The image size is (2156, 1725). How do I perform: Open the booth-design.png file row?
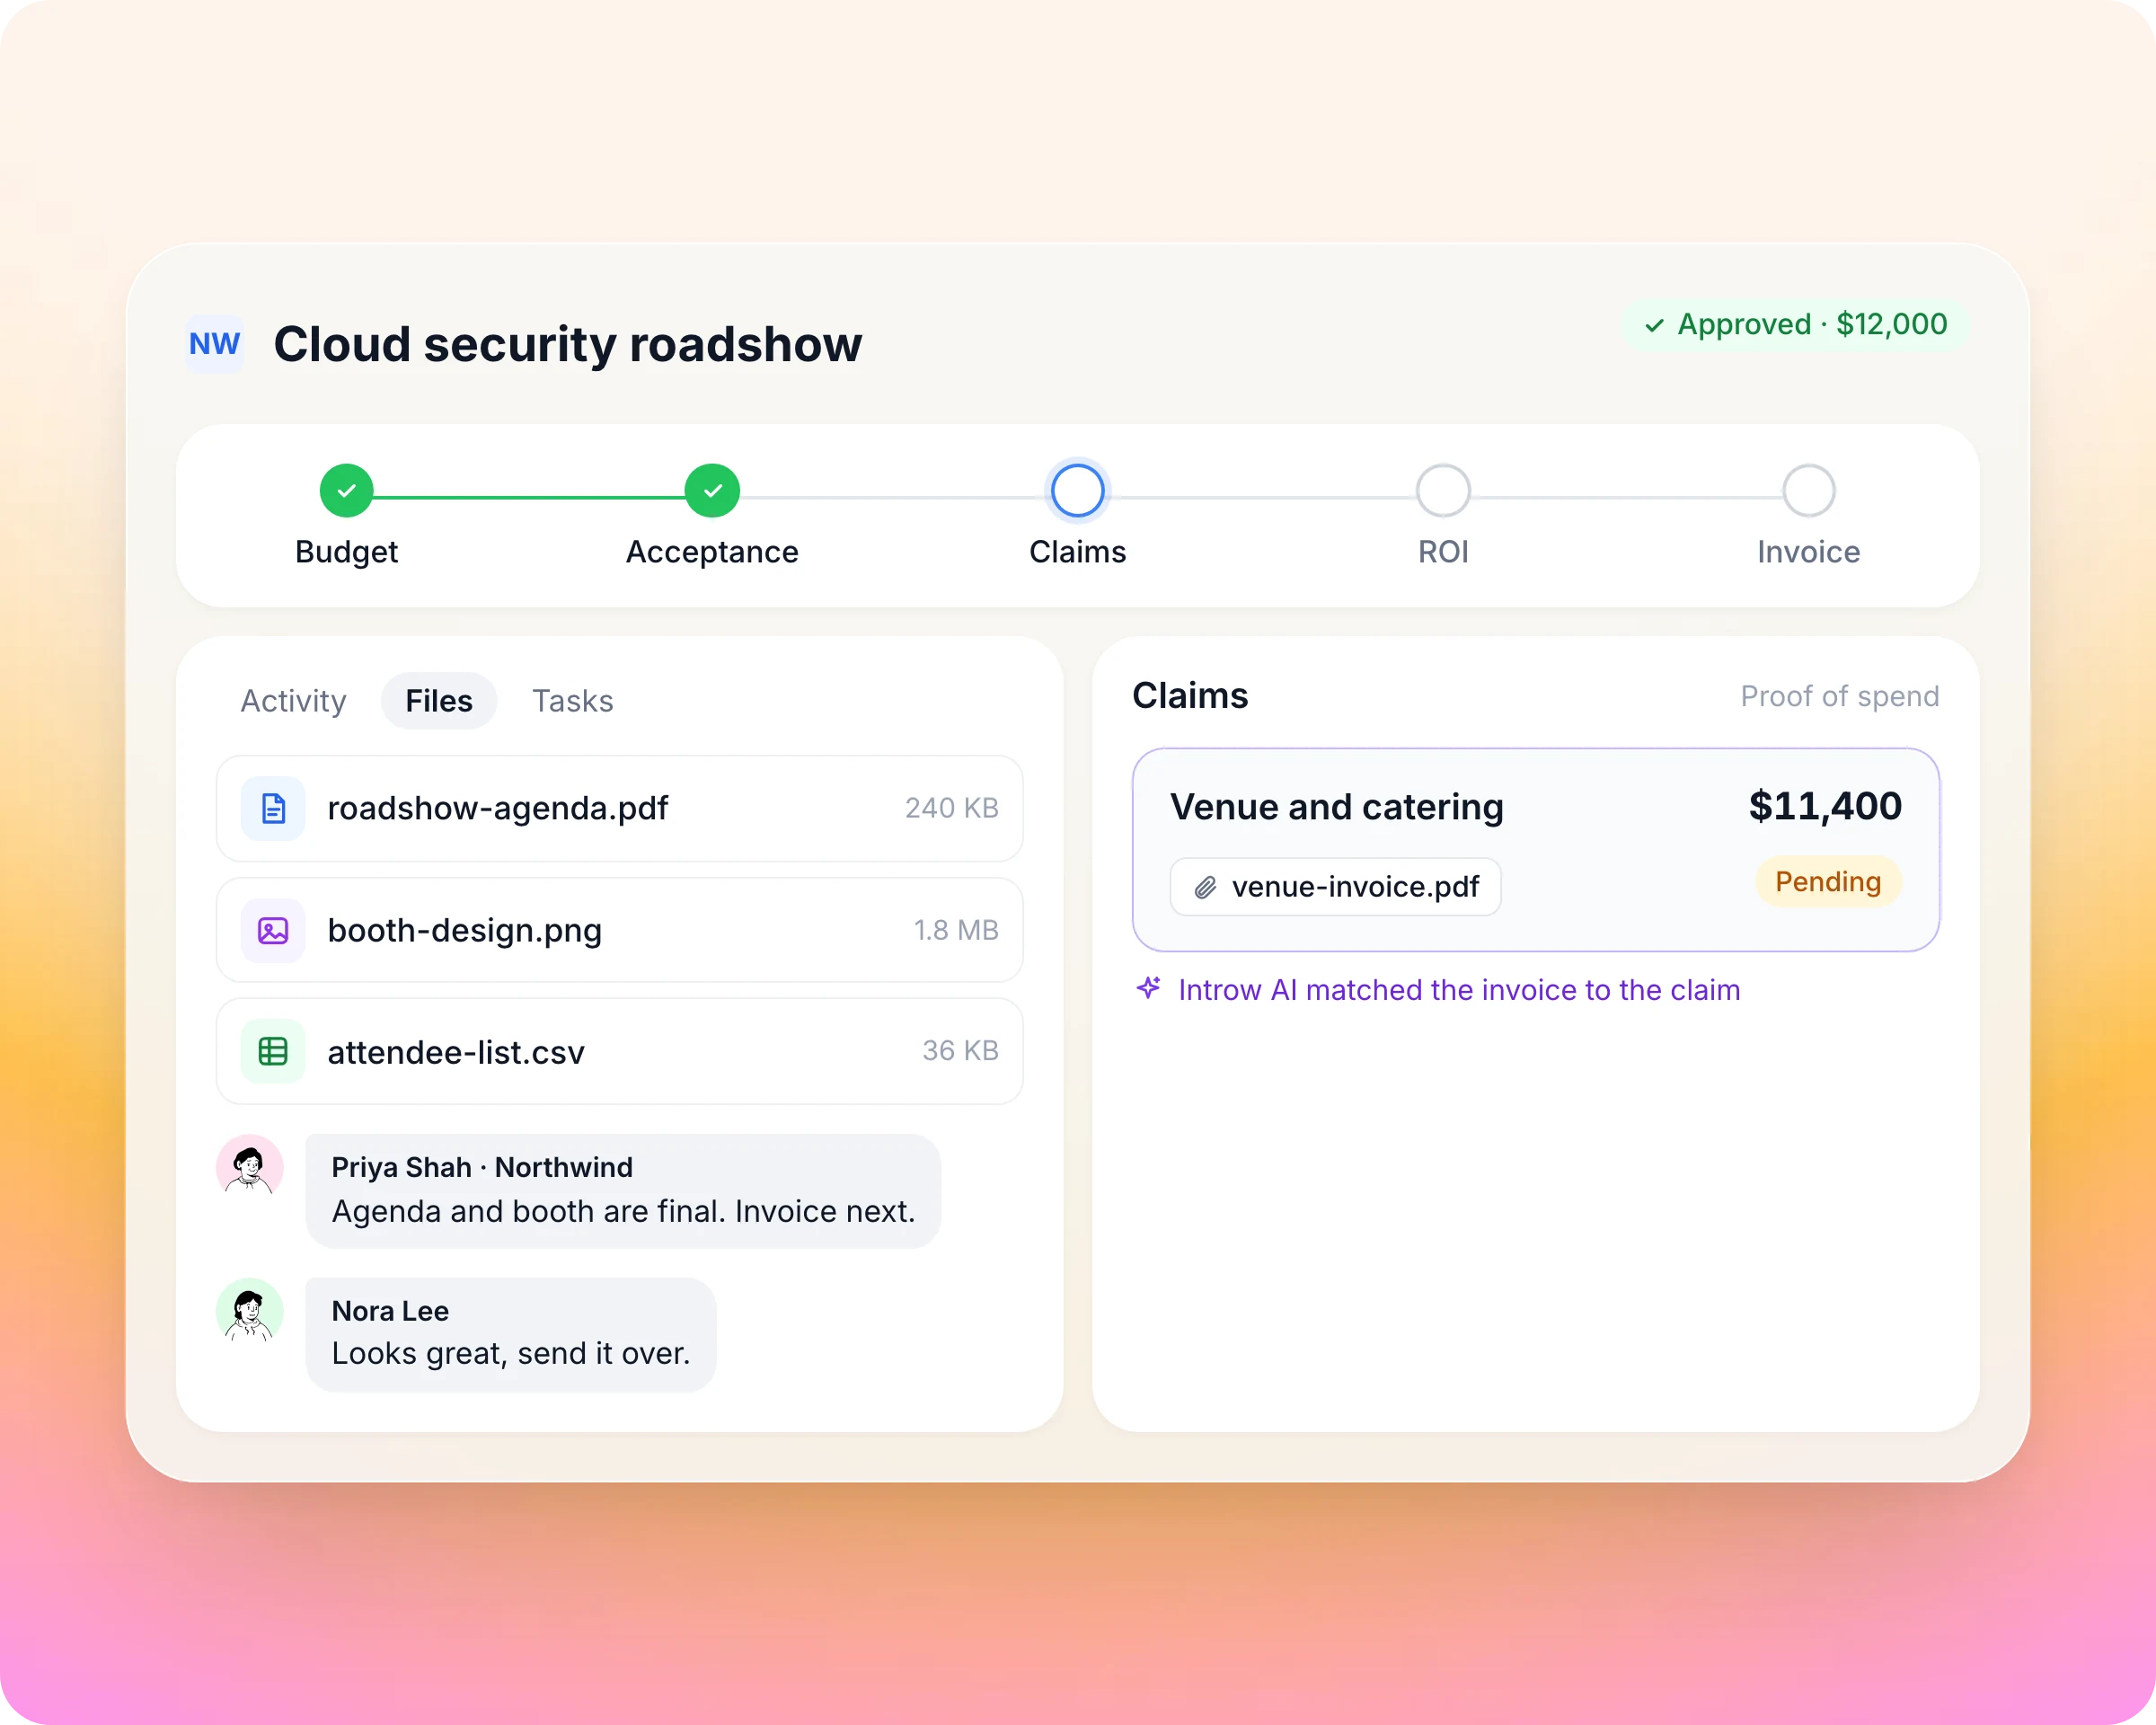[620, 930]
